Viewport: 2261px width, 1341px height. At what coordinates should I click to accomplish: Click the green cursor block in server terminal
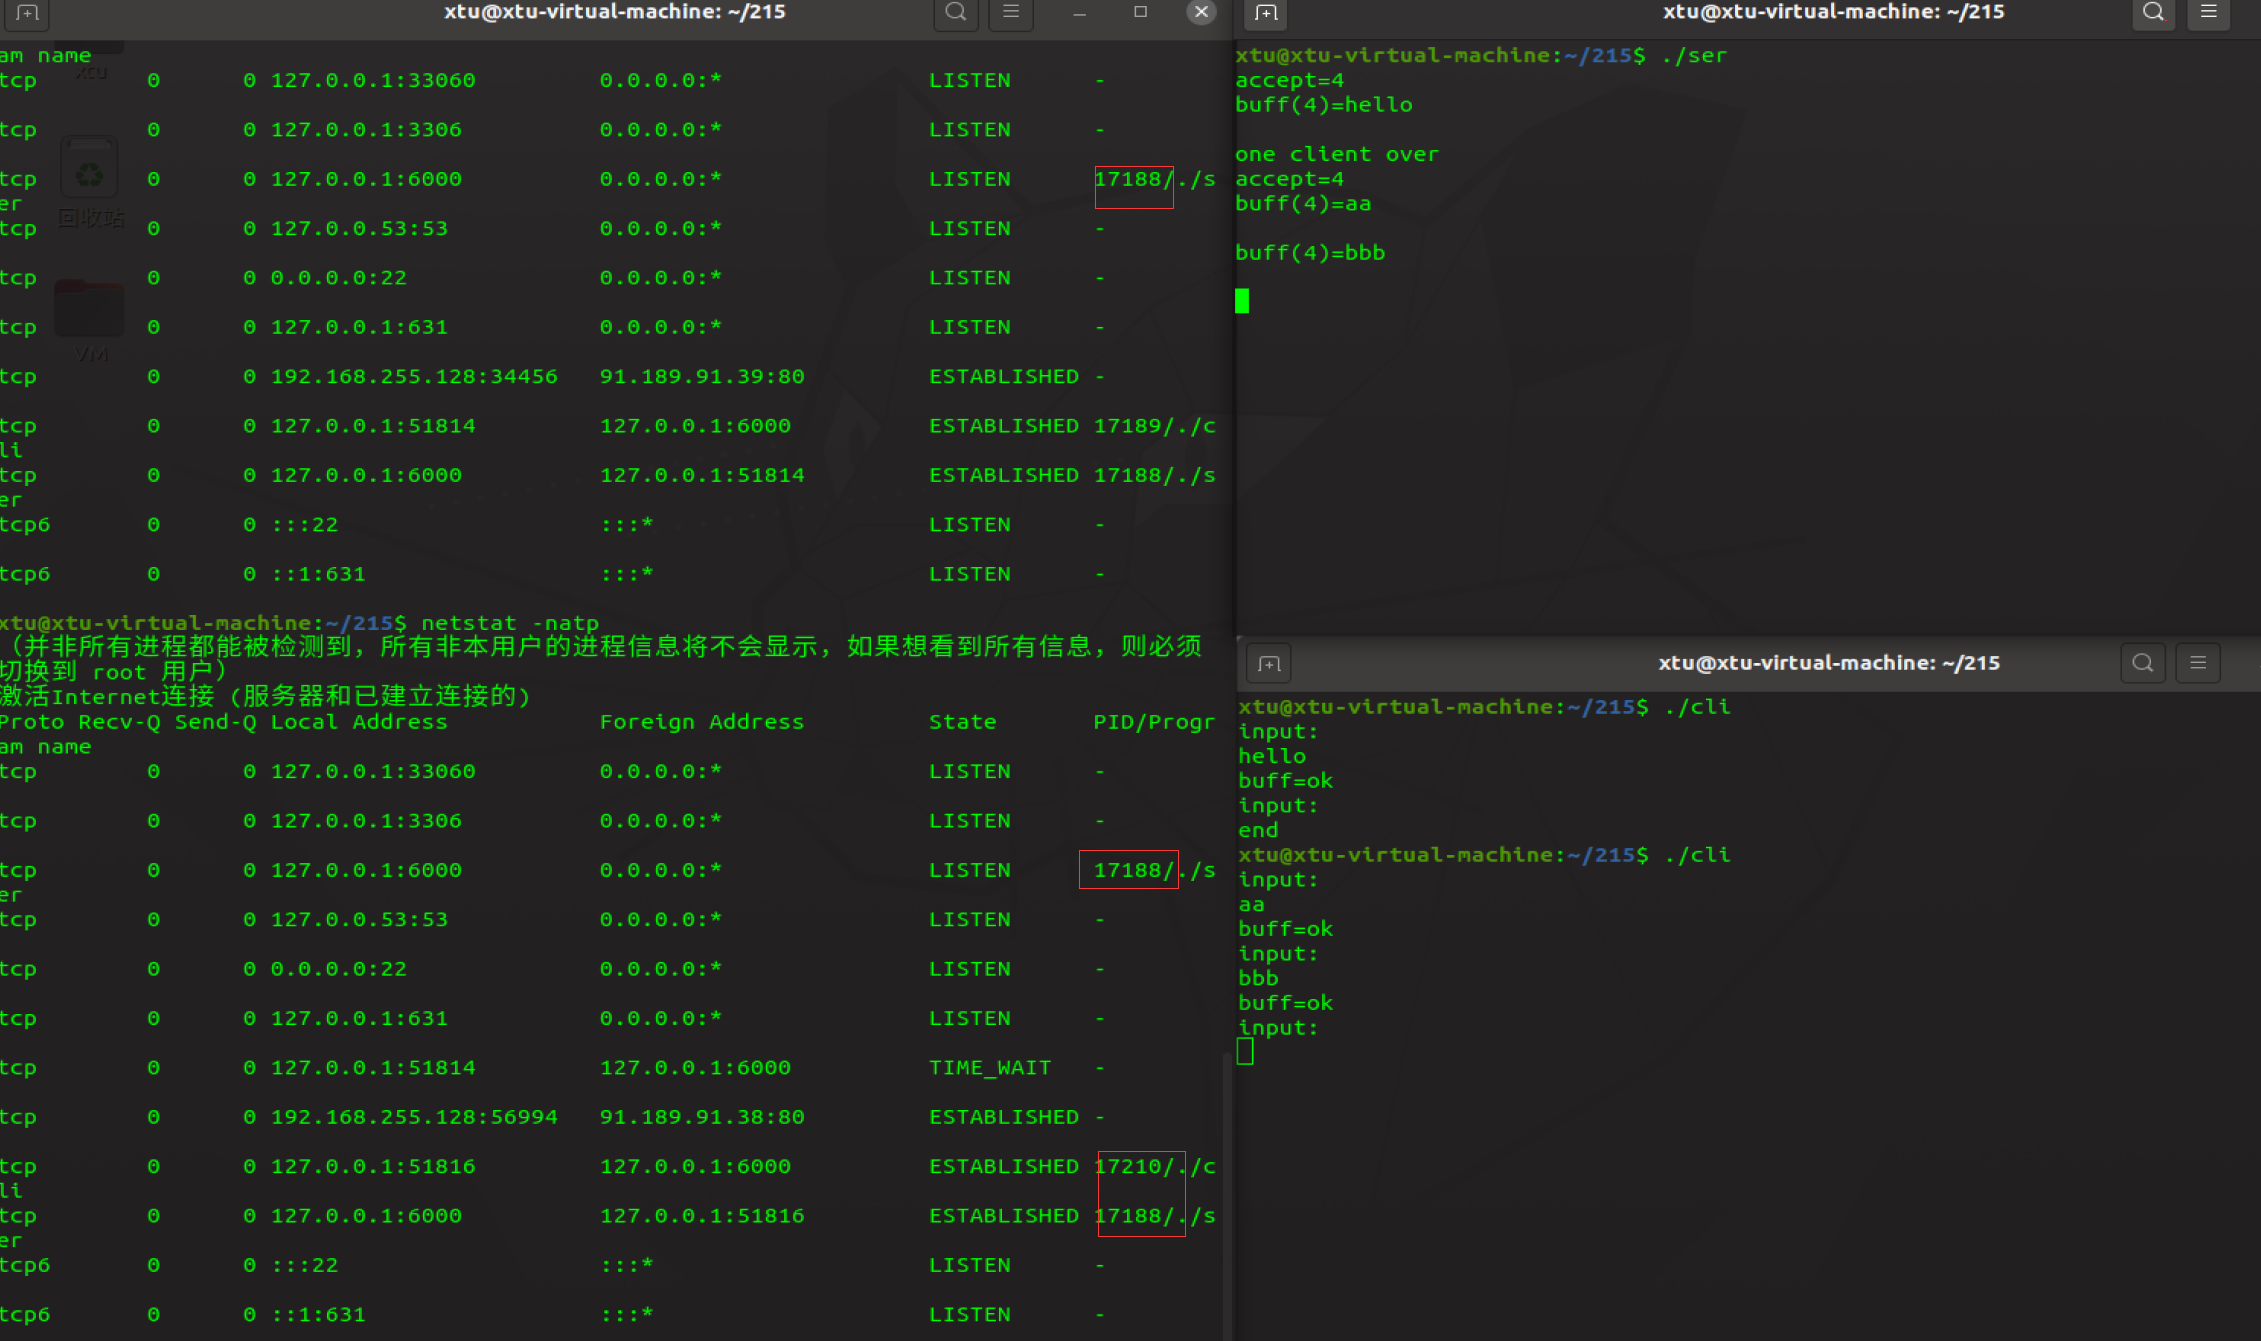tap(1242, 301)
